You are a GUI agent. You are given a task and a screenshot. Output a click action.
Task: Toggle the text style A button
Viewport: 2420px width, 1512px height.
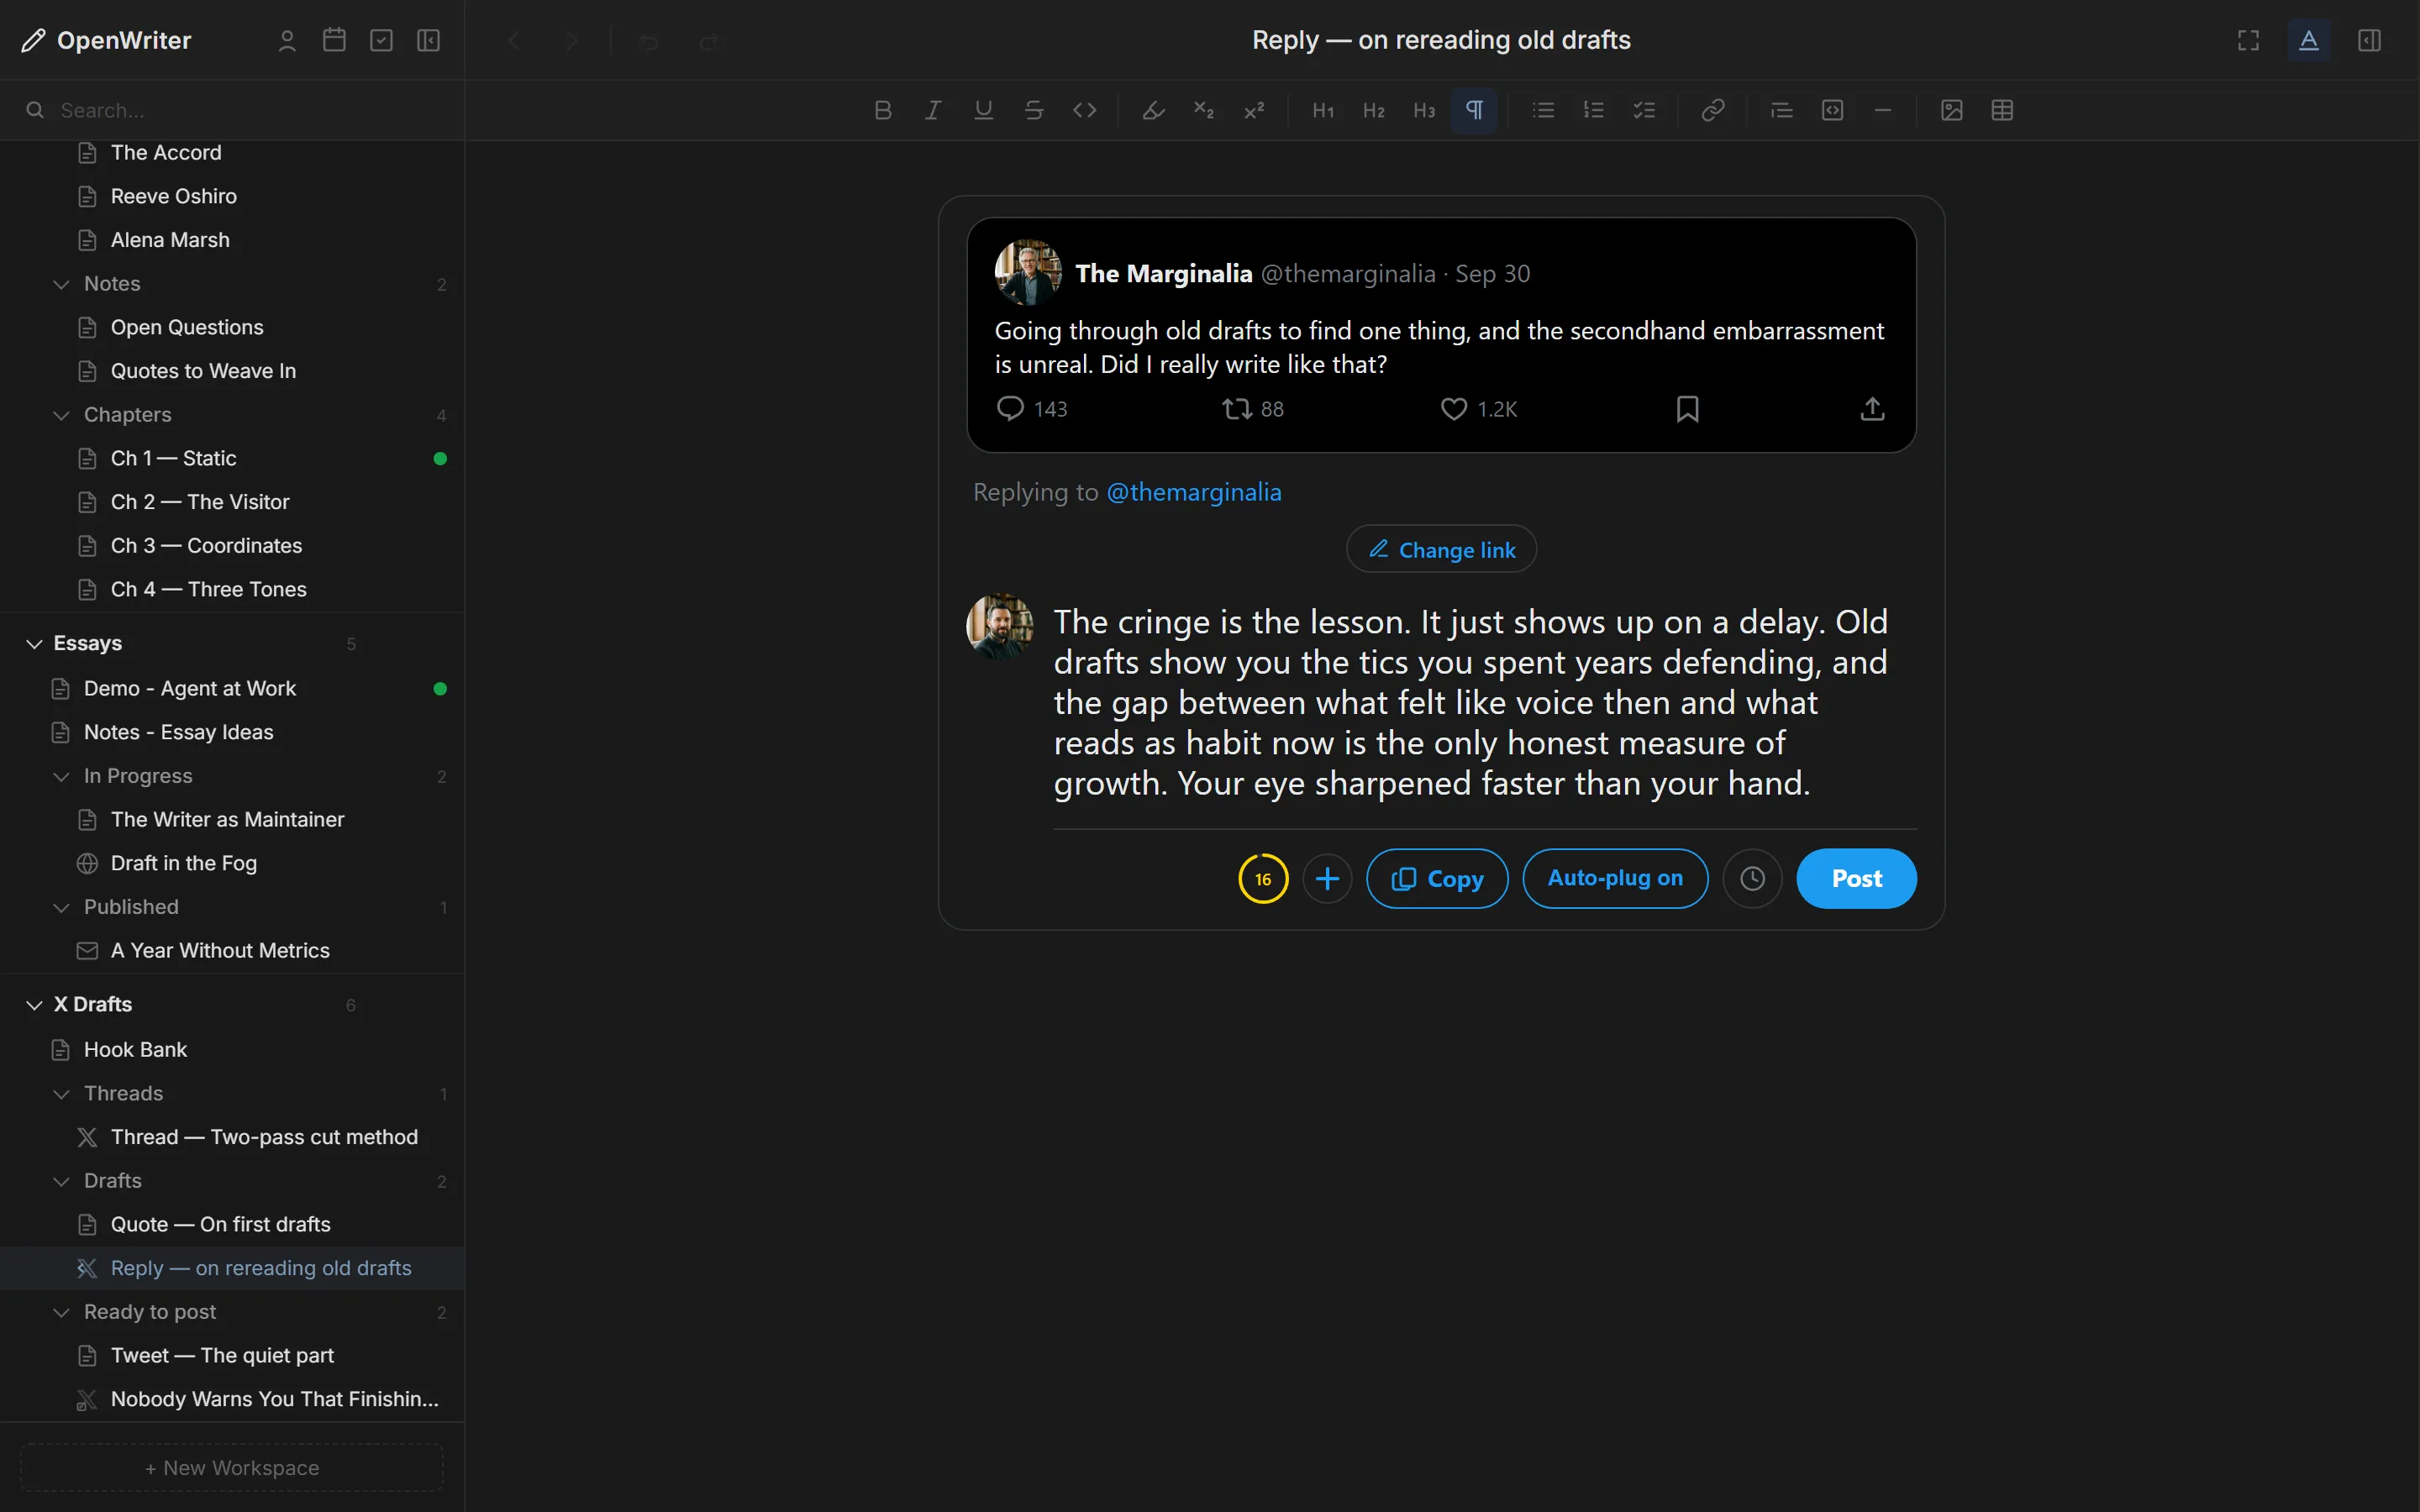tap(2308, 40)
